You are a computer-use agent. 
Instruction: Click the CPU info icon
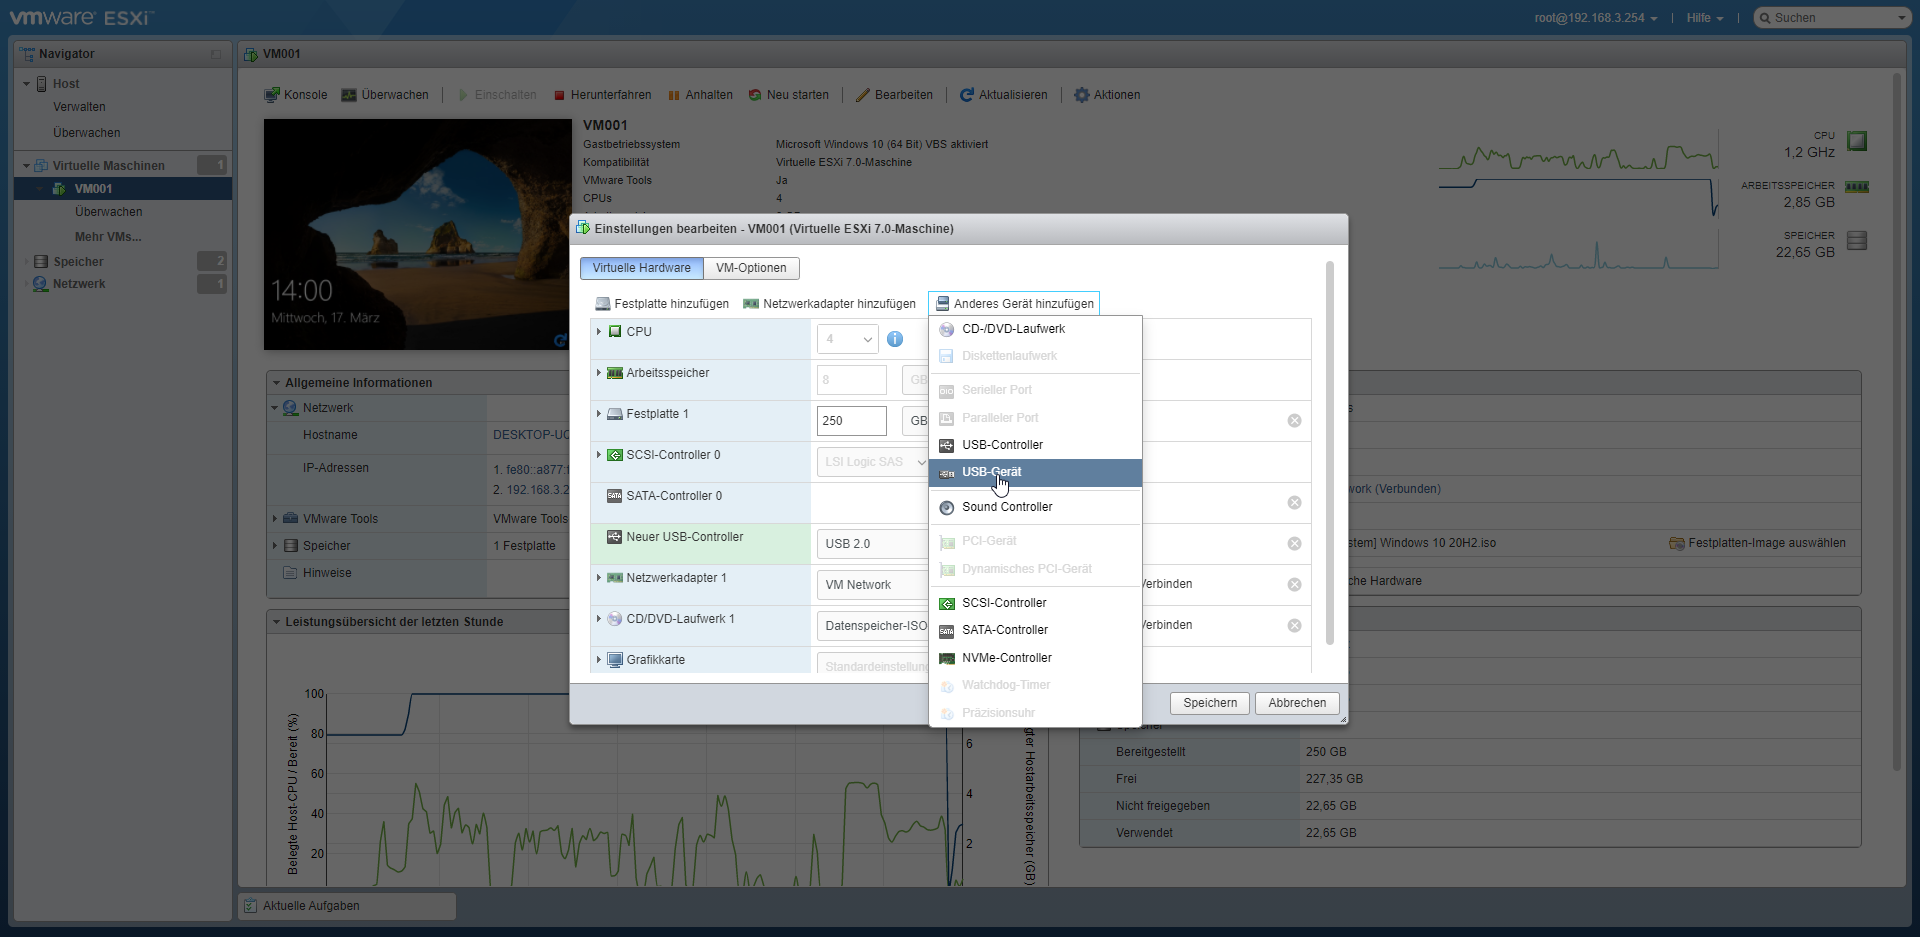[895, 339]
